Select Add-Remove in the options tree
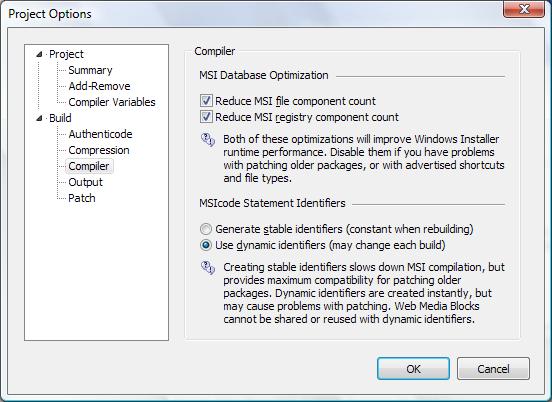552x402 pixels. coord(99,86)
